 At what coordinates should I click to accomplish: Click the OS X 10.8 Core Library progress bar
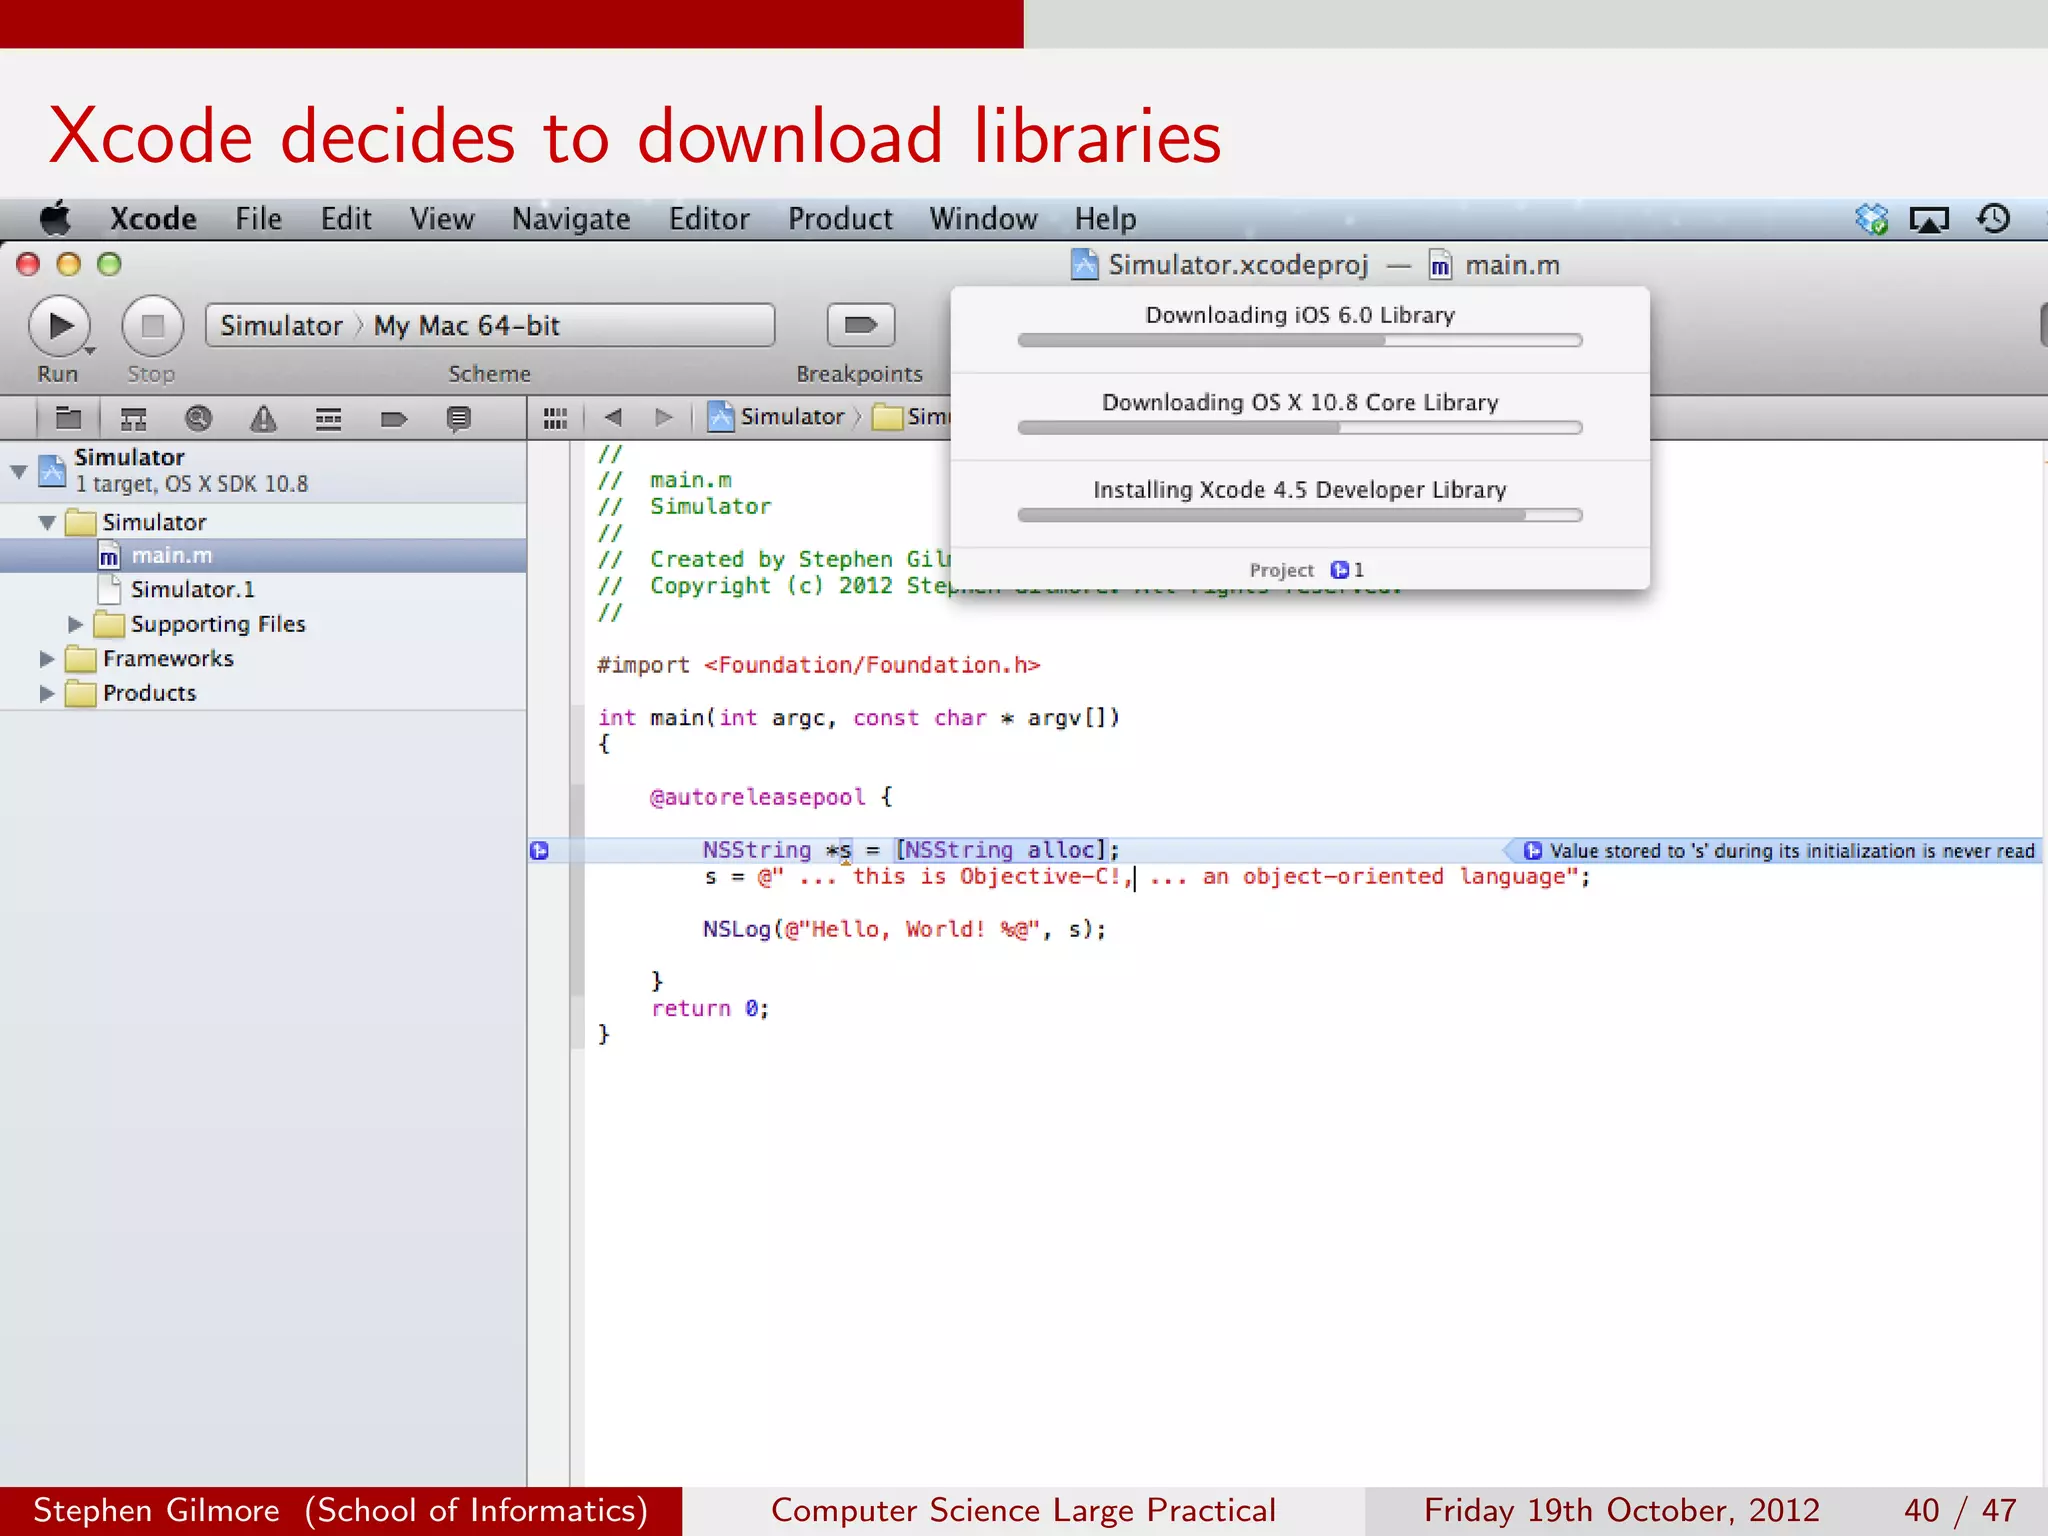(x=1300, y=428)
